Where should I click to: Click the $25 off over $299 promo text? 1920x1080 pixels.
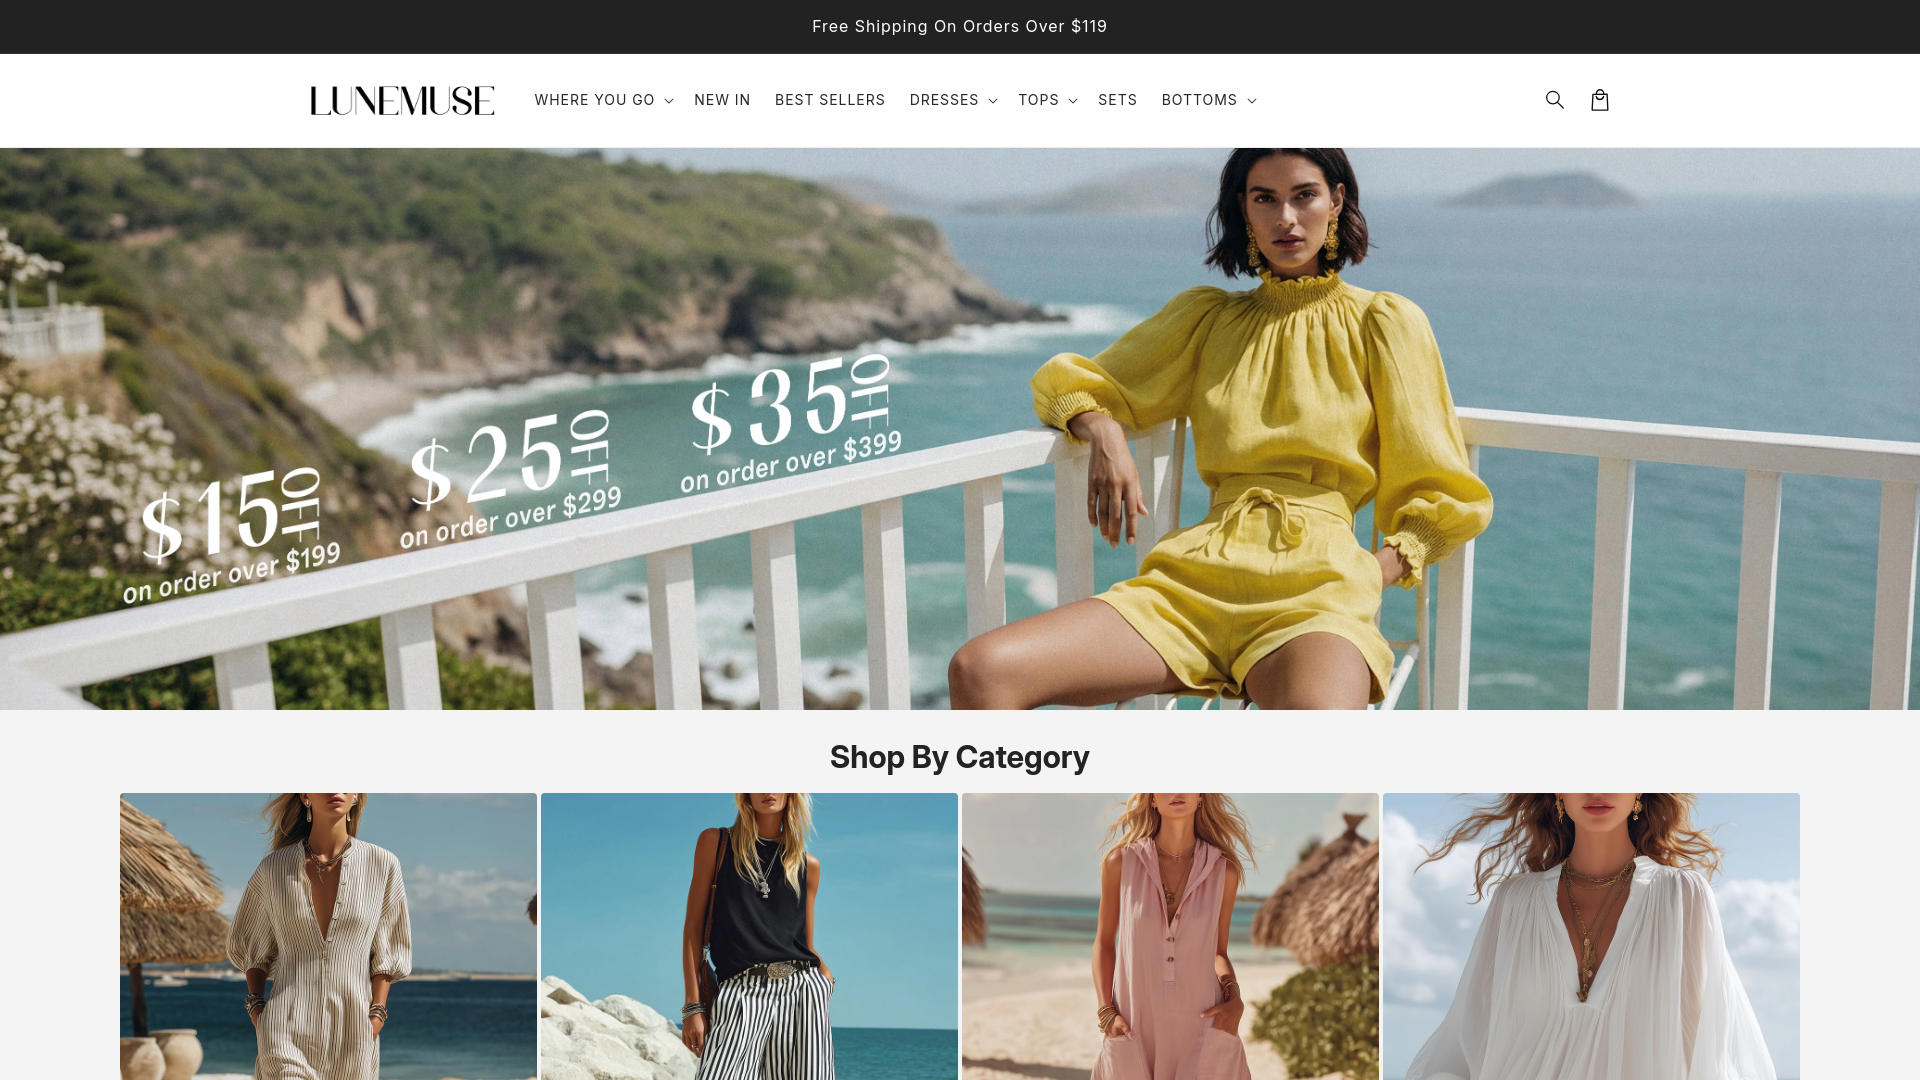coord(510,480)
